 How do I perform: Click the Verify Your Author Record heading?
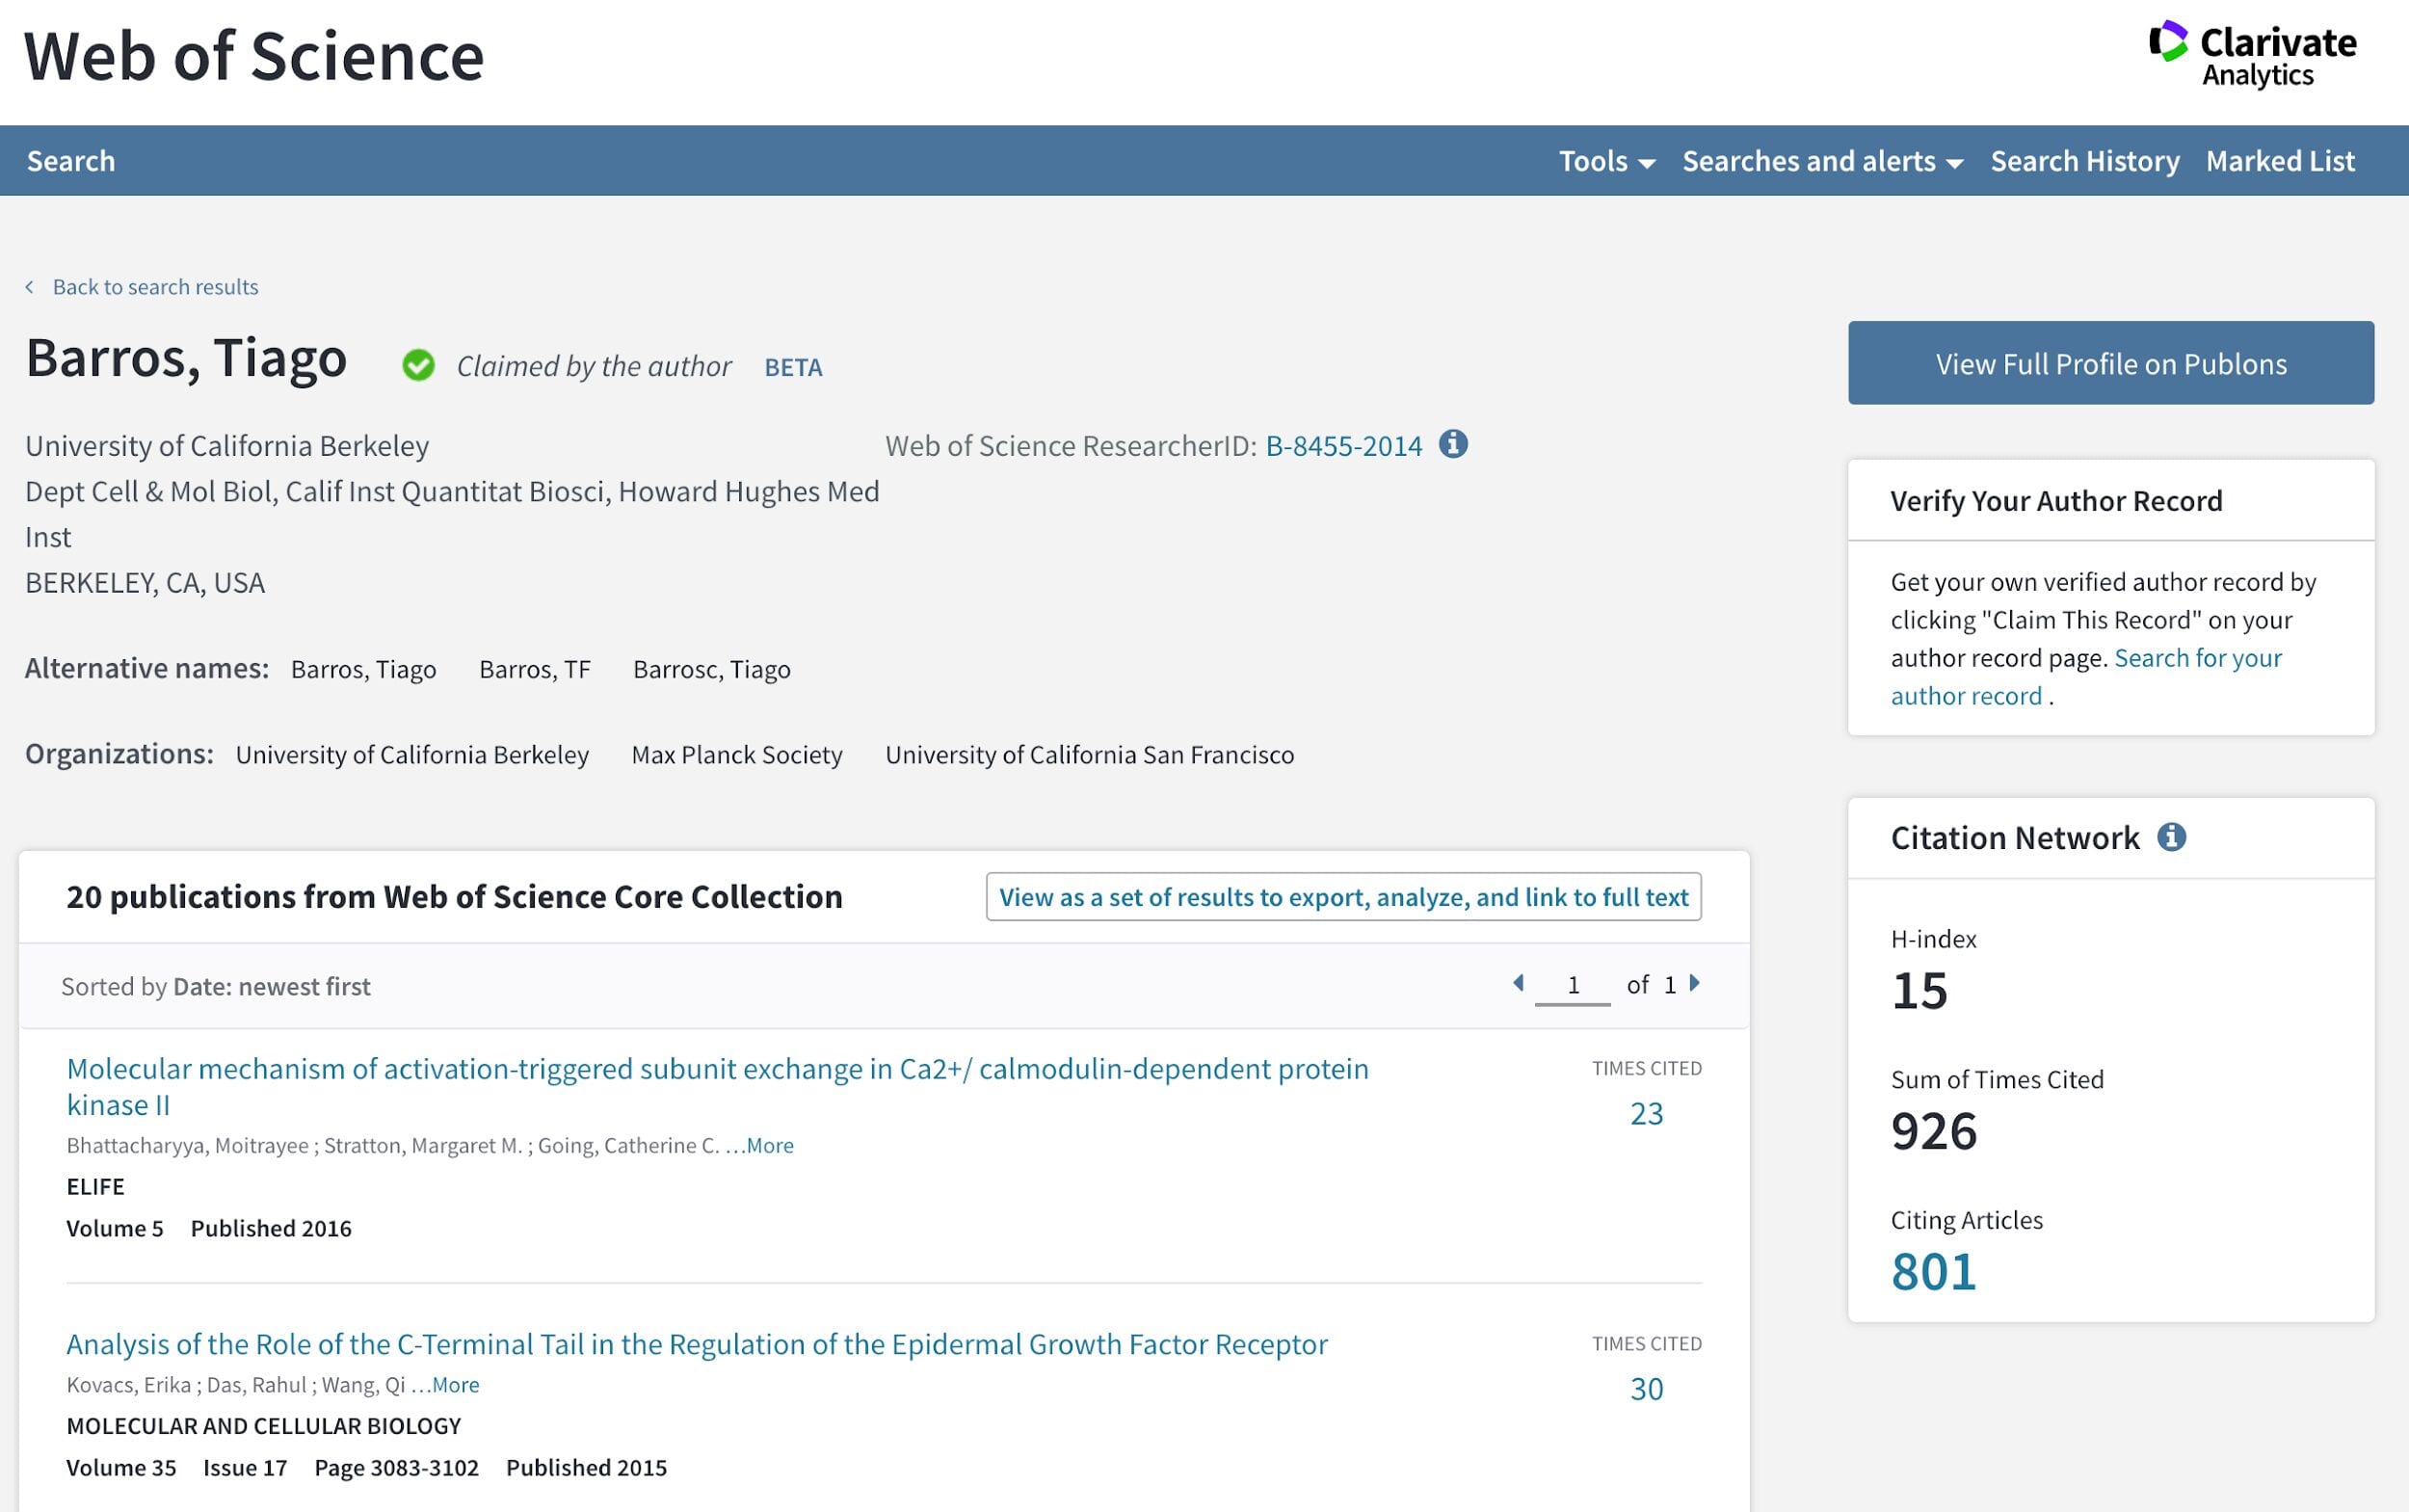coord(2056,501)
